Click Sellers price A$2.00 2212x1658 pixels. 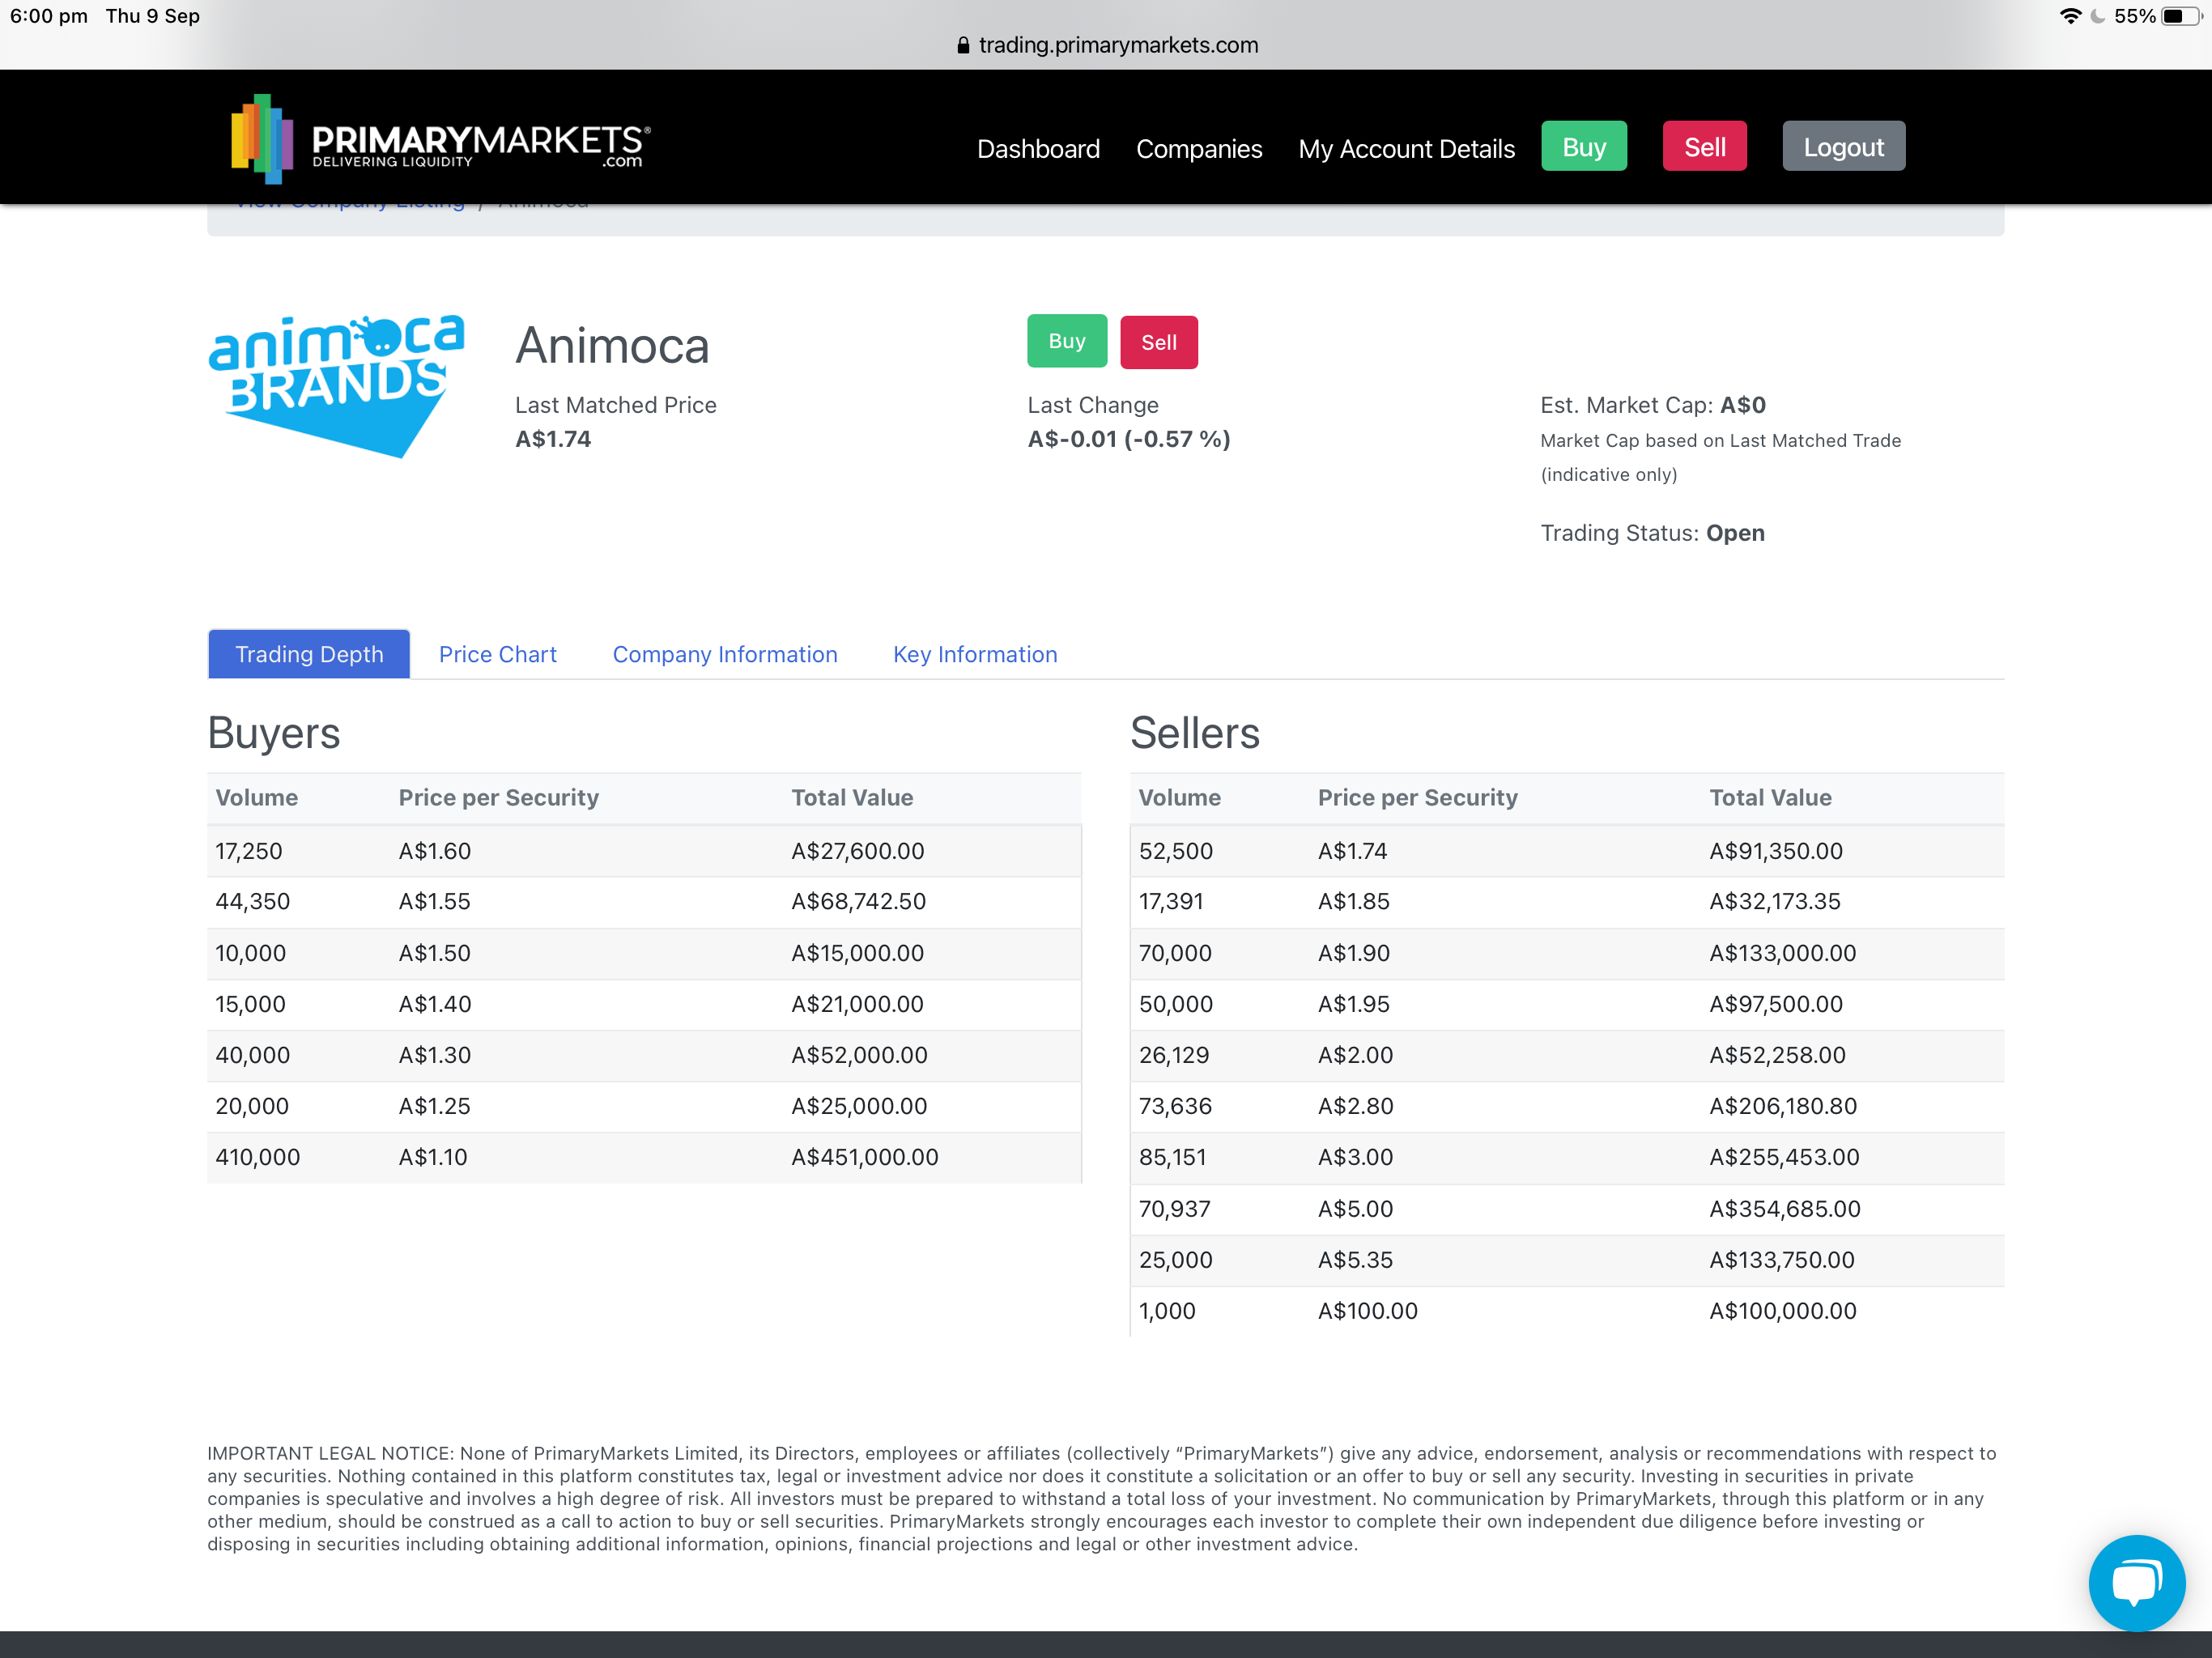pos(1355,1055)
